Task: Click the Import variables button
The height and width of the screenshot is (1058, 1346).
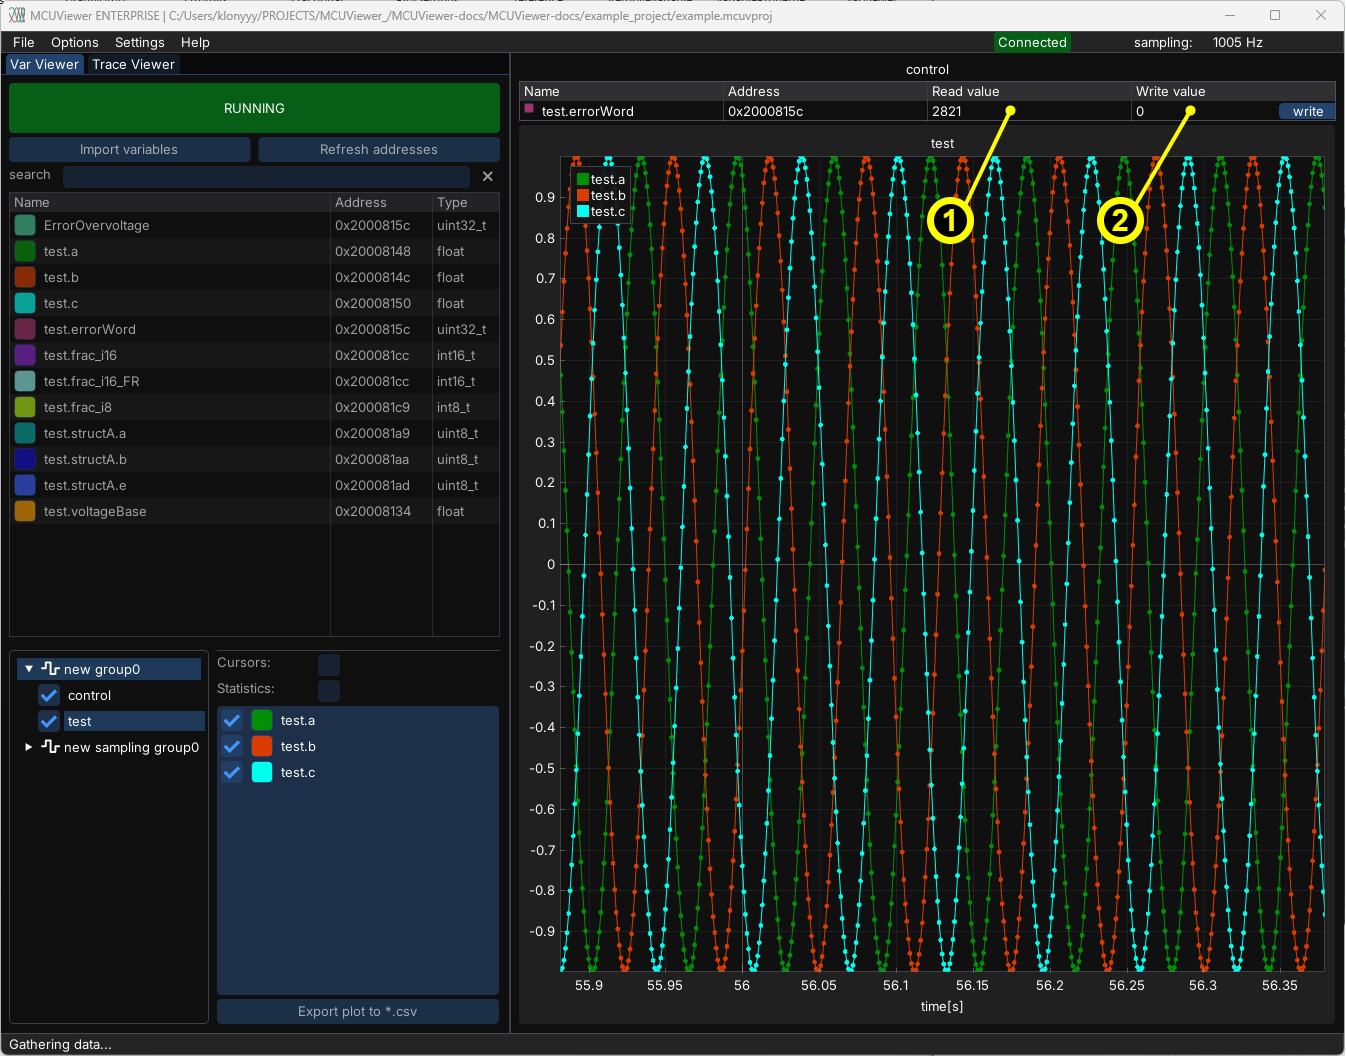Action: coord(129,149)
